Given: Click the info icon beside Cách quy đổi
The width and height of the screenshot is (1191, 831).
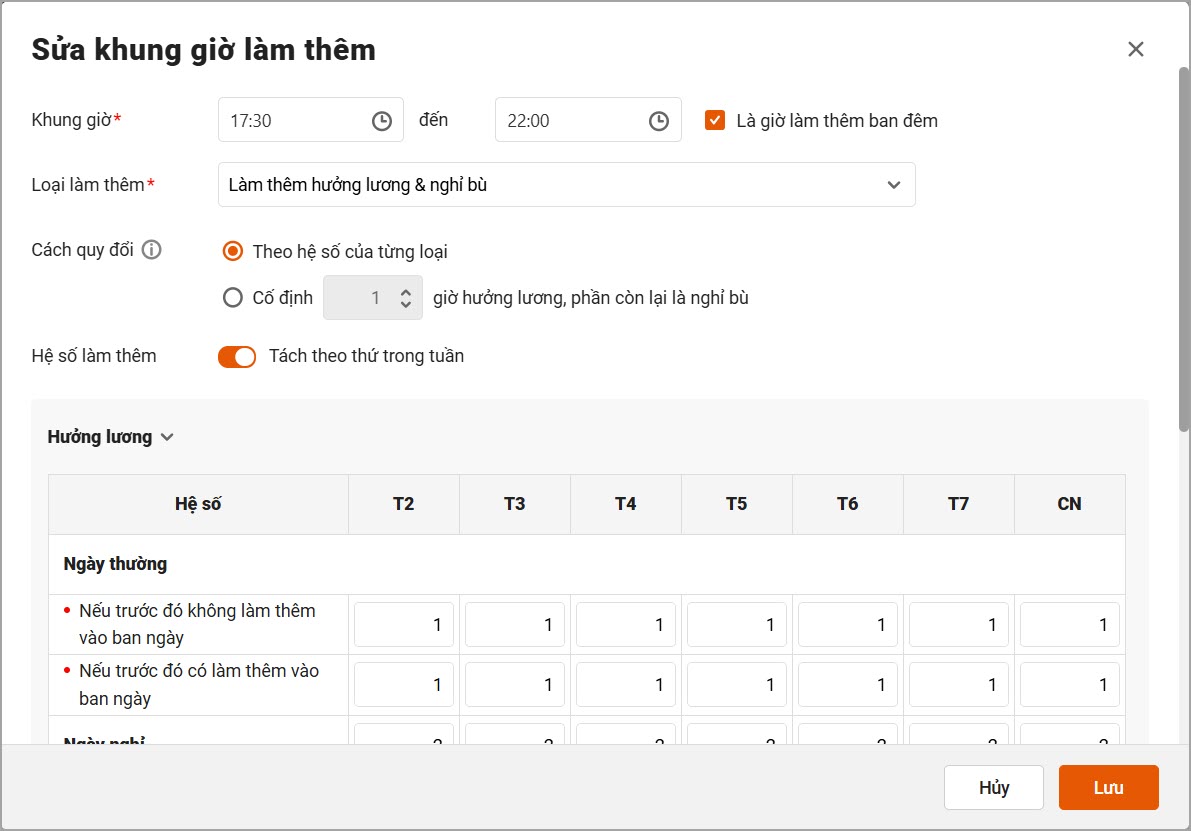Looking at the screenshot, I should 152,249.
